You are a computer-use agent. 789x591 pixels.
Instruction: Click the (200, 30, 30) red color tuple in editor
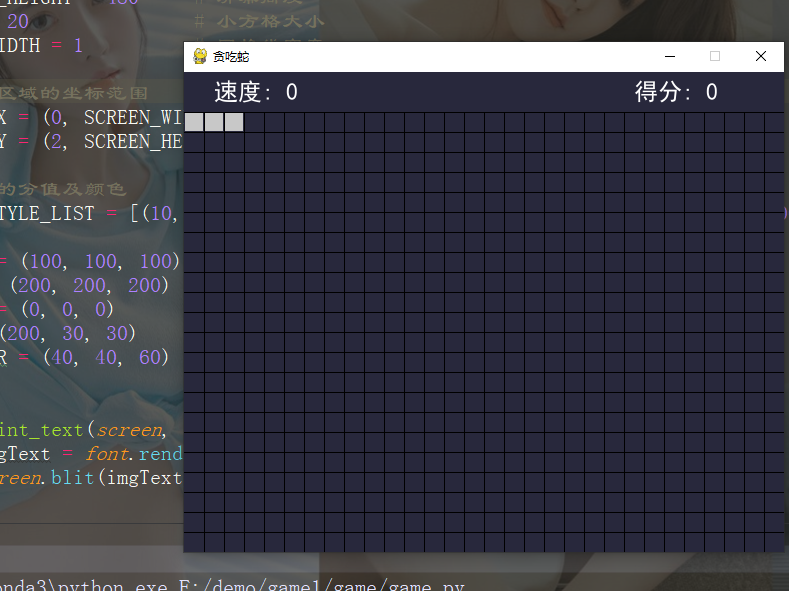[x=67, y=333]
